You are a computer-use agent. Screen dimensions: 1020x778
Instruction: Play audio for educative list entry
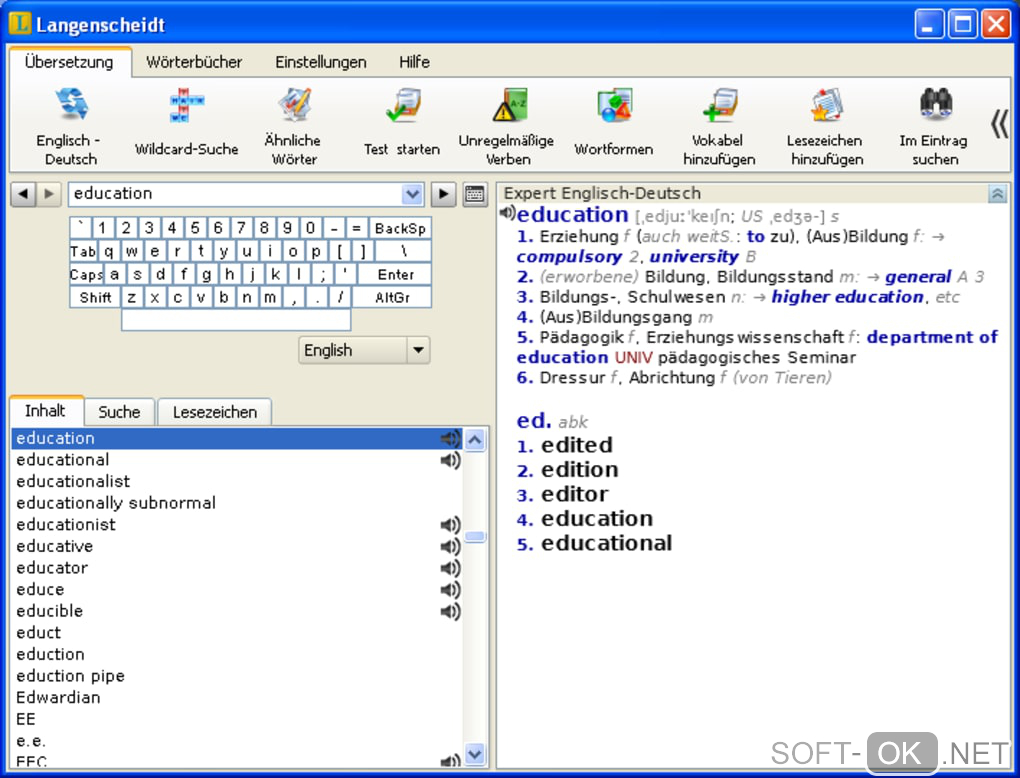451,546
